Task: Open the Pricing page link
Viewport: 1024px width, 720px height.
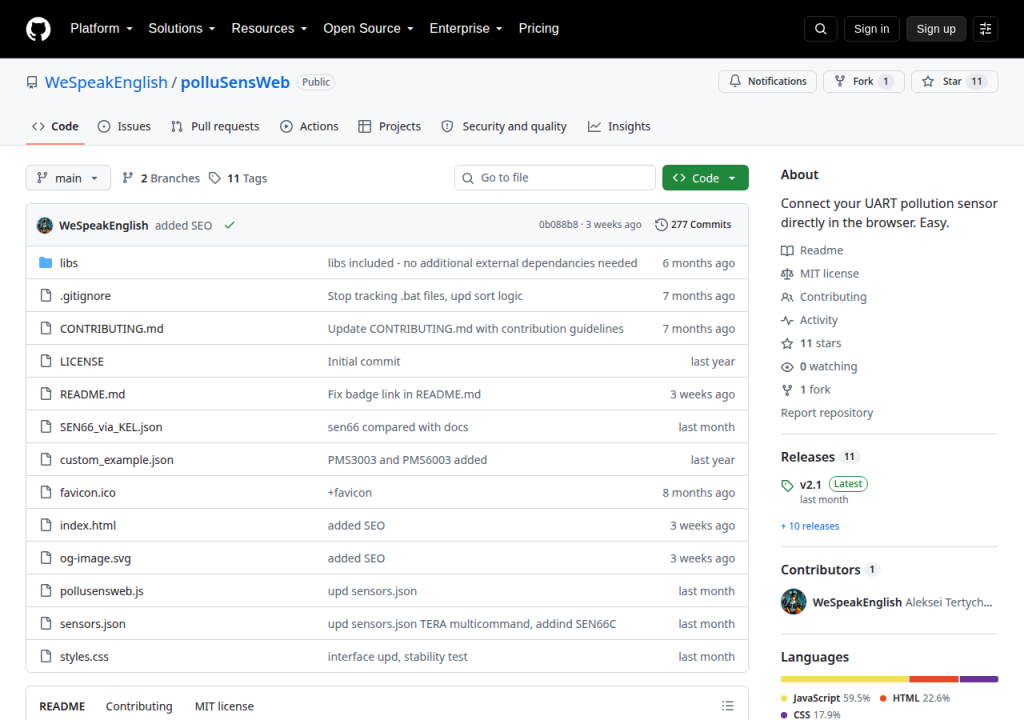Action: pyautogui.click(x=538, y=29)
